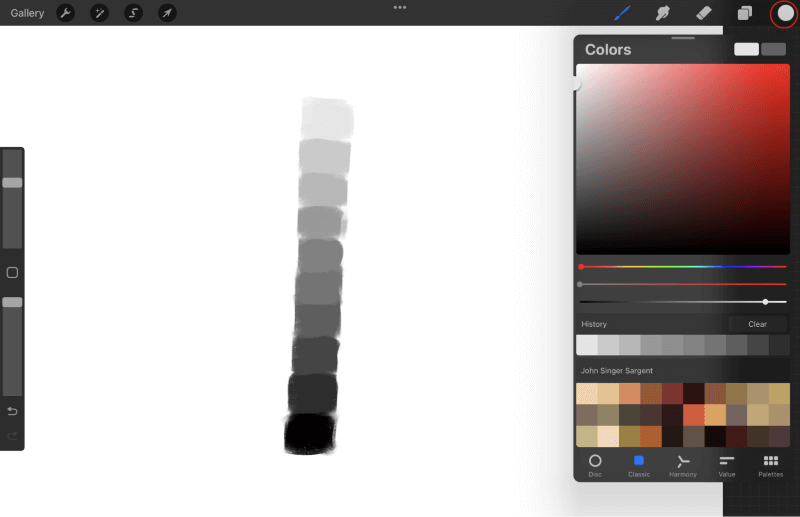Screen dimensions: 800x517
Task: Activate the Transform arrow tool
Action: (x=167, y=13)
